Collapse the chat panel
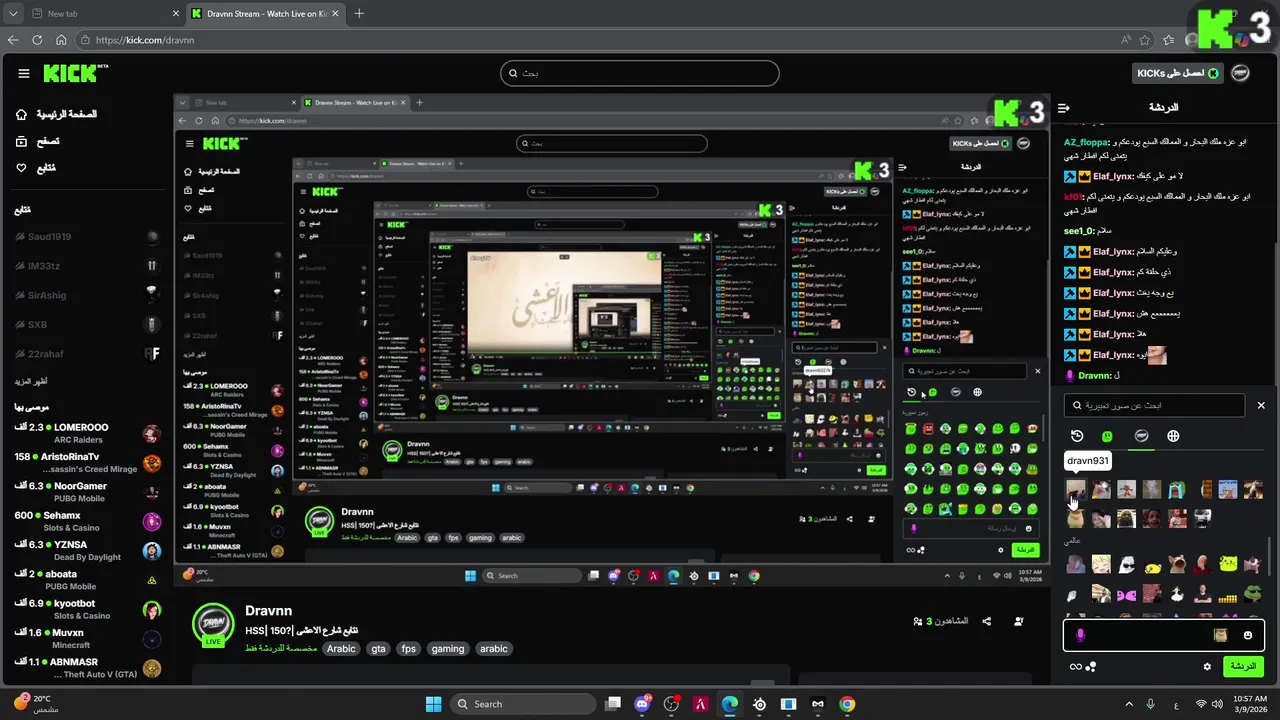 coord(1064,108)
